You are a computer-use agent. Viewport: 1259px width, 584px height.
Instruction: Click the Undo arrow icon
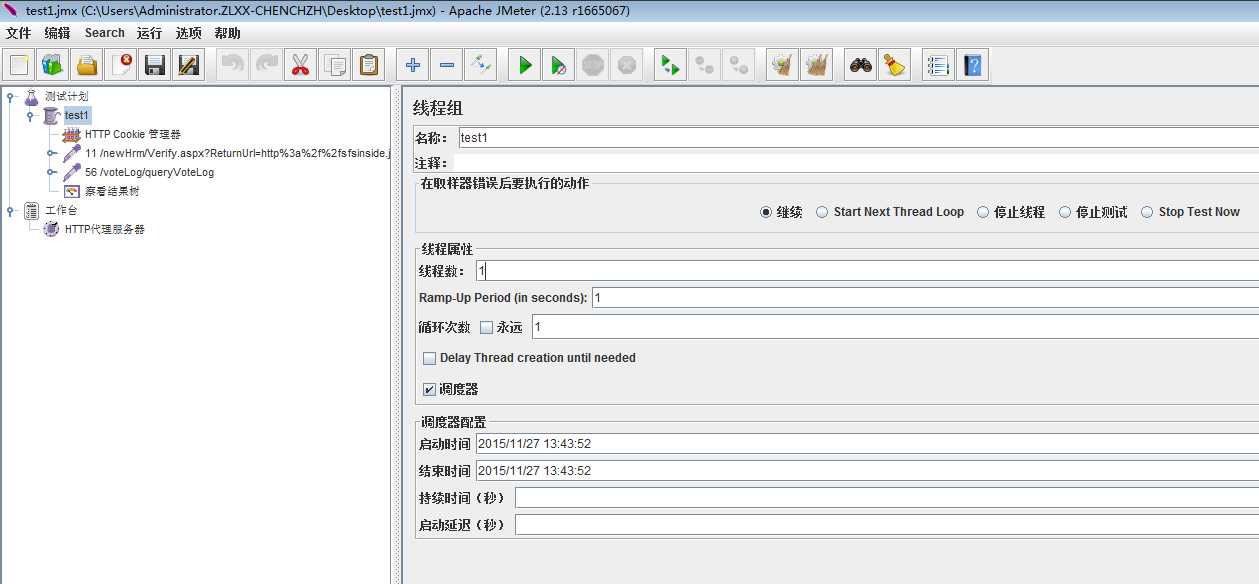point(233,66)
